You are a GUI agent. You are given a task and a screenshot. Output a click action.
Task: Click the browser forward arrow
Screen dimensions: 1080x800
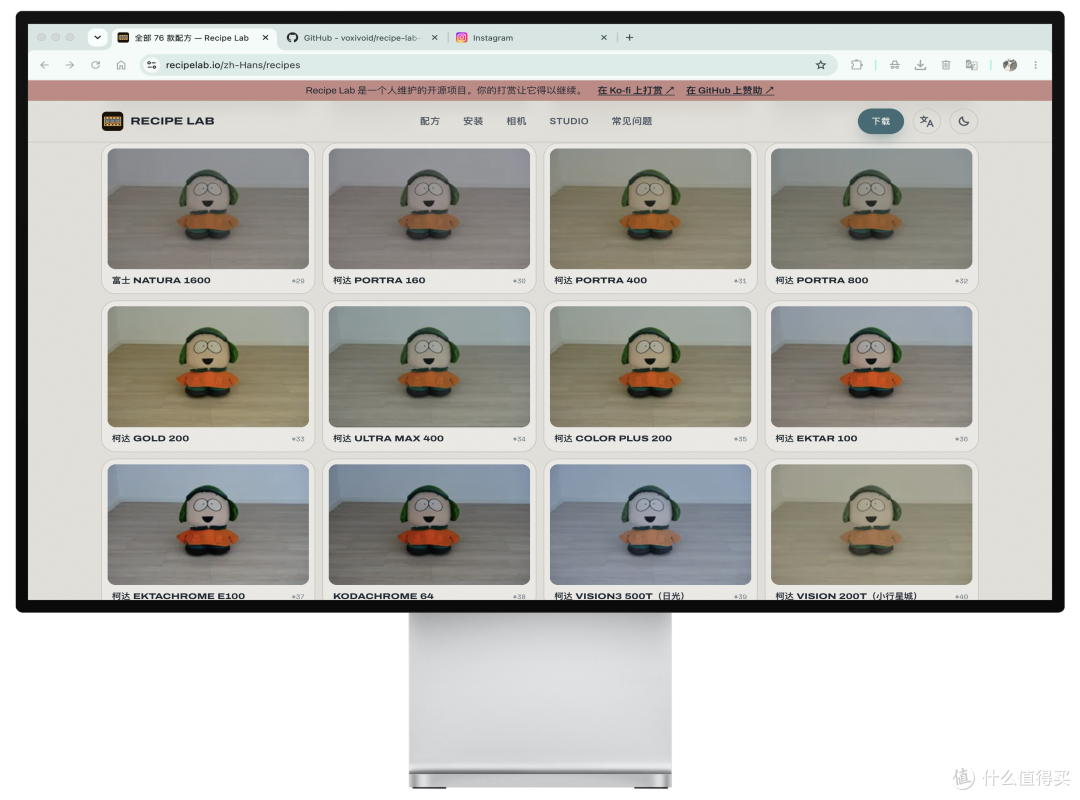point(70,65)
